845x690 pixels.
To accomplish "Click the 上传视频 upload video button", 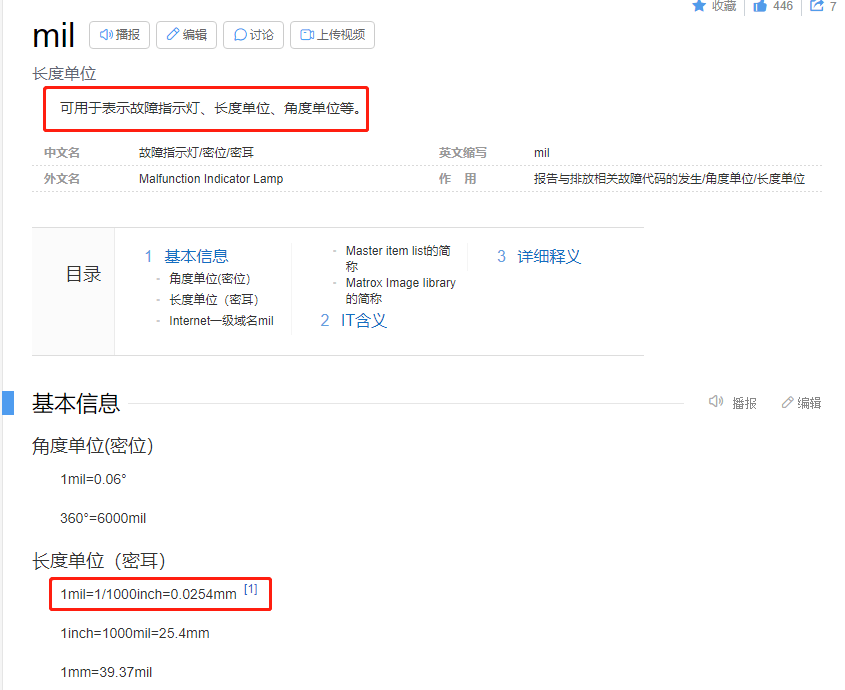I will 332,35.
